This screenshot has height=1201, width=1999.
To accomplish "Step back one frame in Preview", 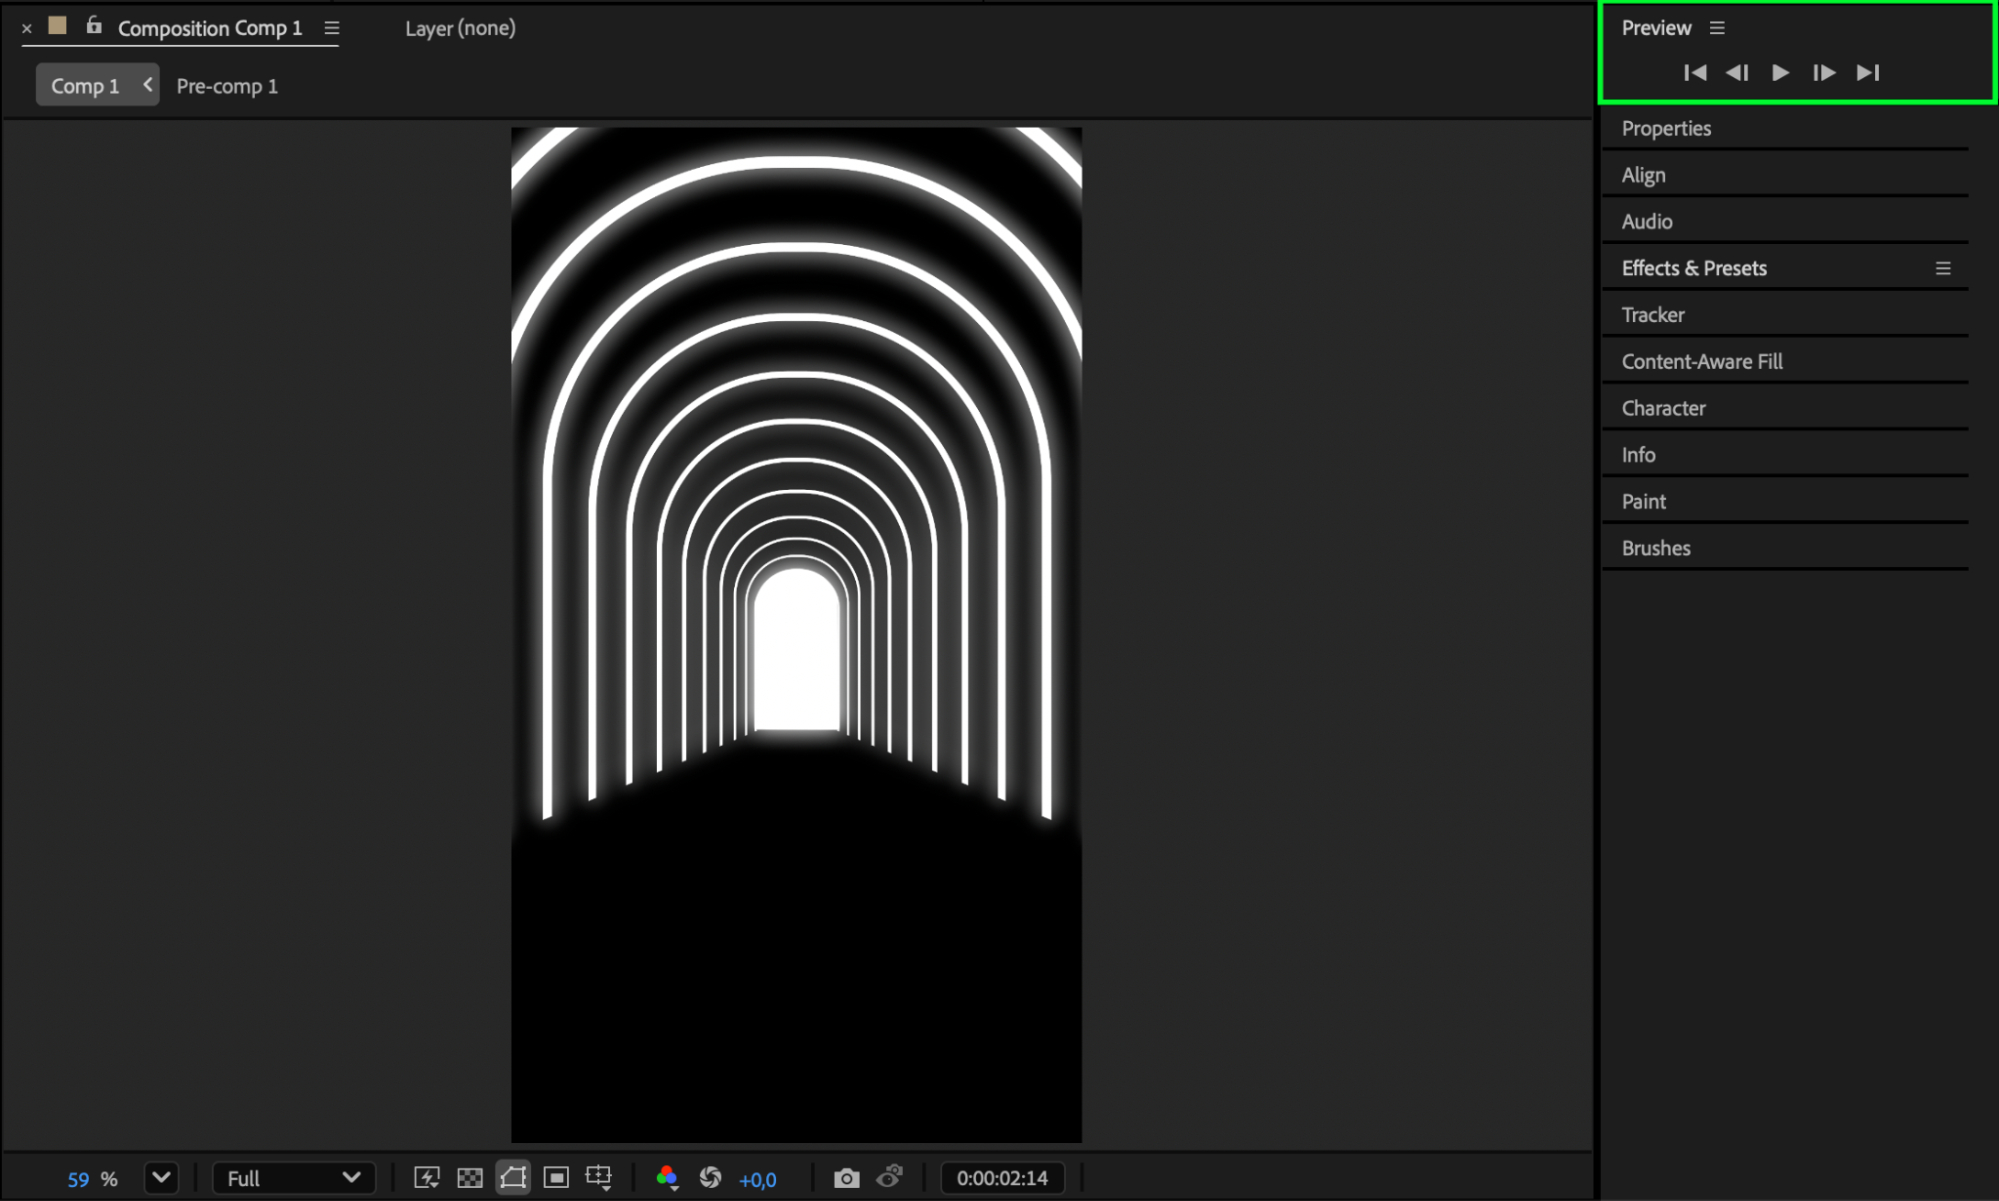I will pos(1737,72).
